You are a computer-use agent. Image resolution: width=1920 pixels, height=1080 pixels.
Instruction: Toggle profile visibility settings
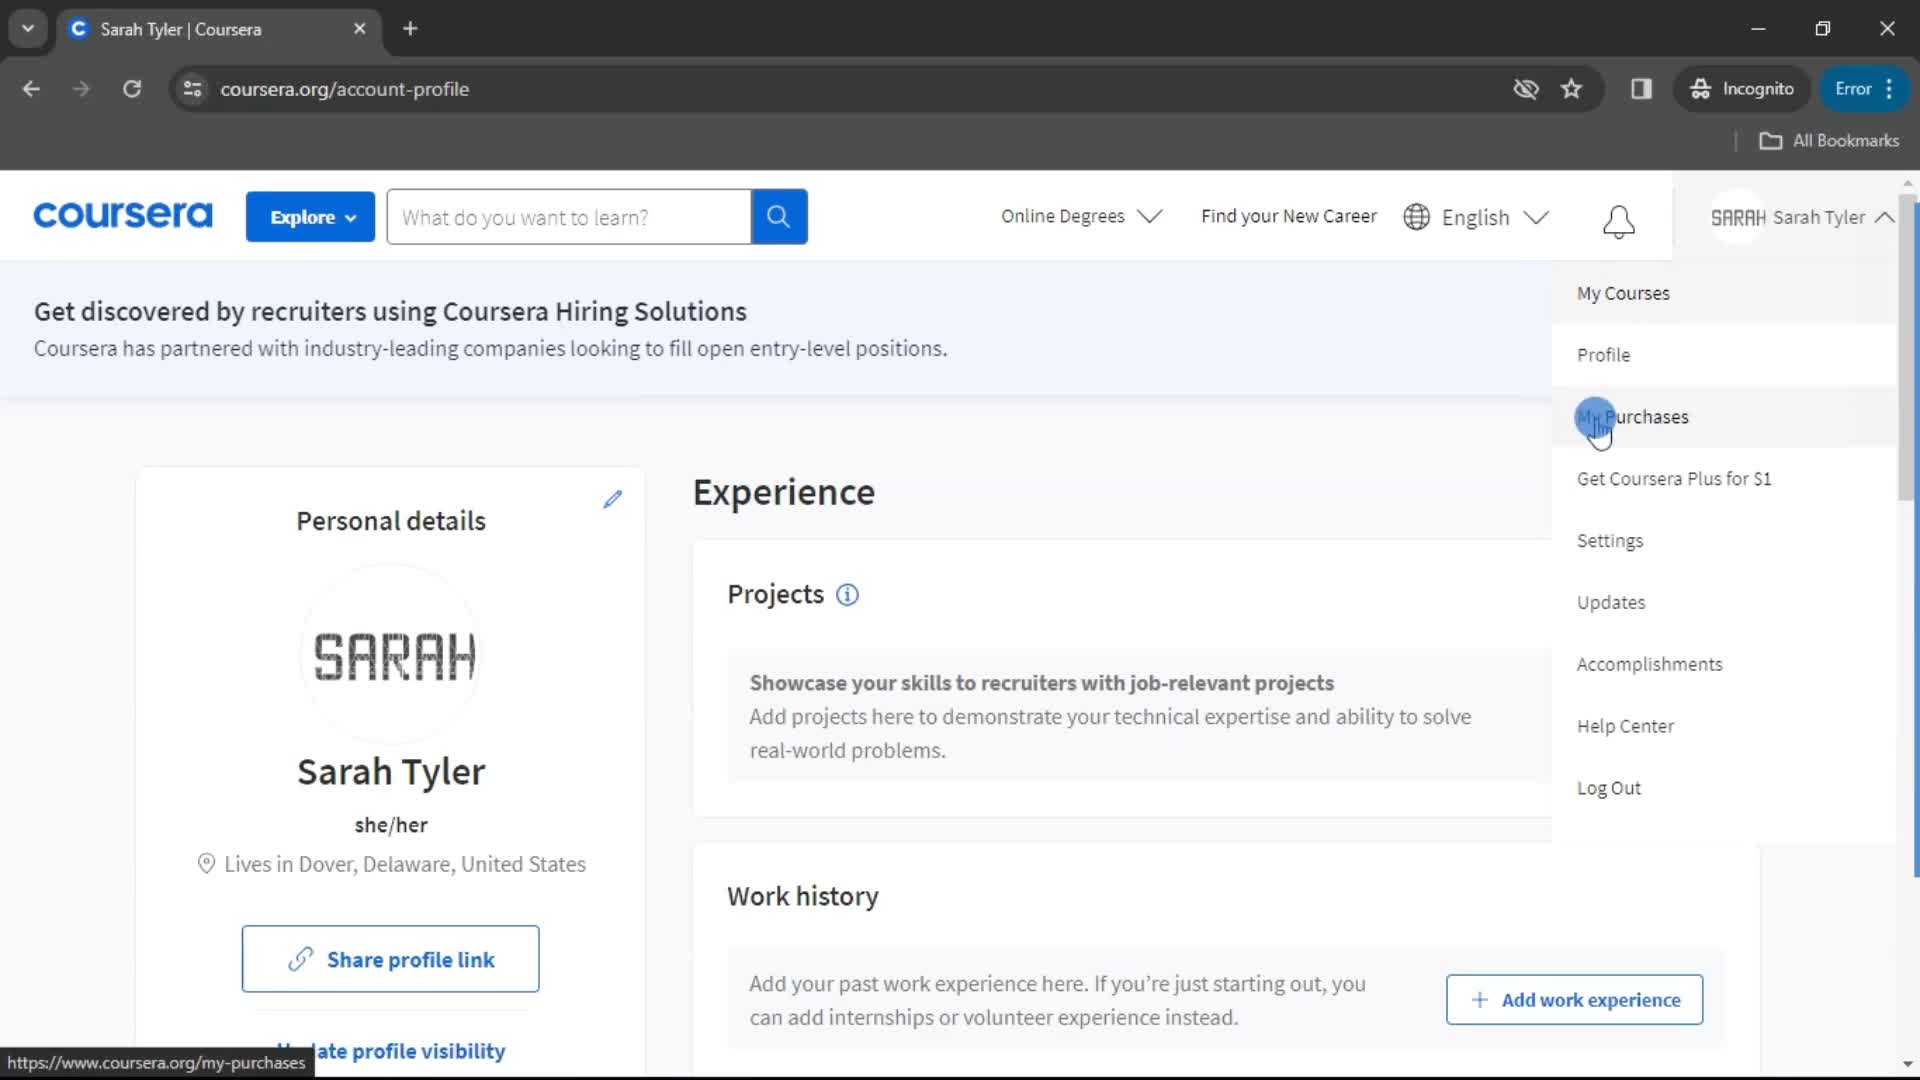(x=390, y=1051)
